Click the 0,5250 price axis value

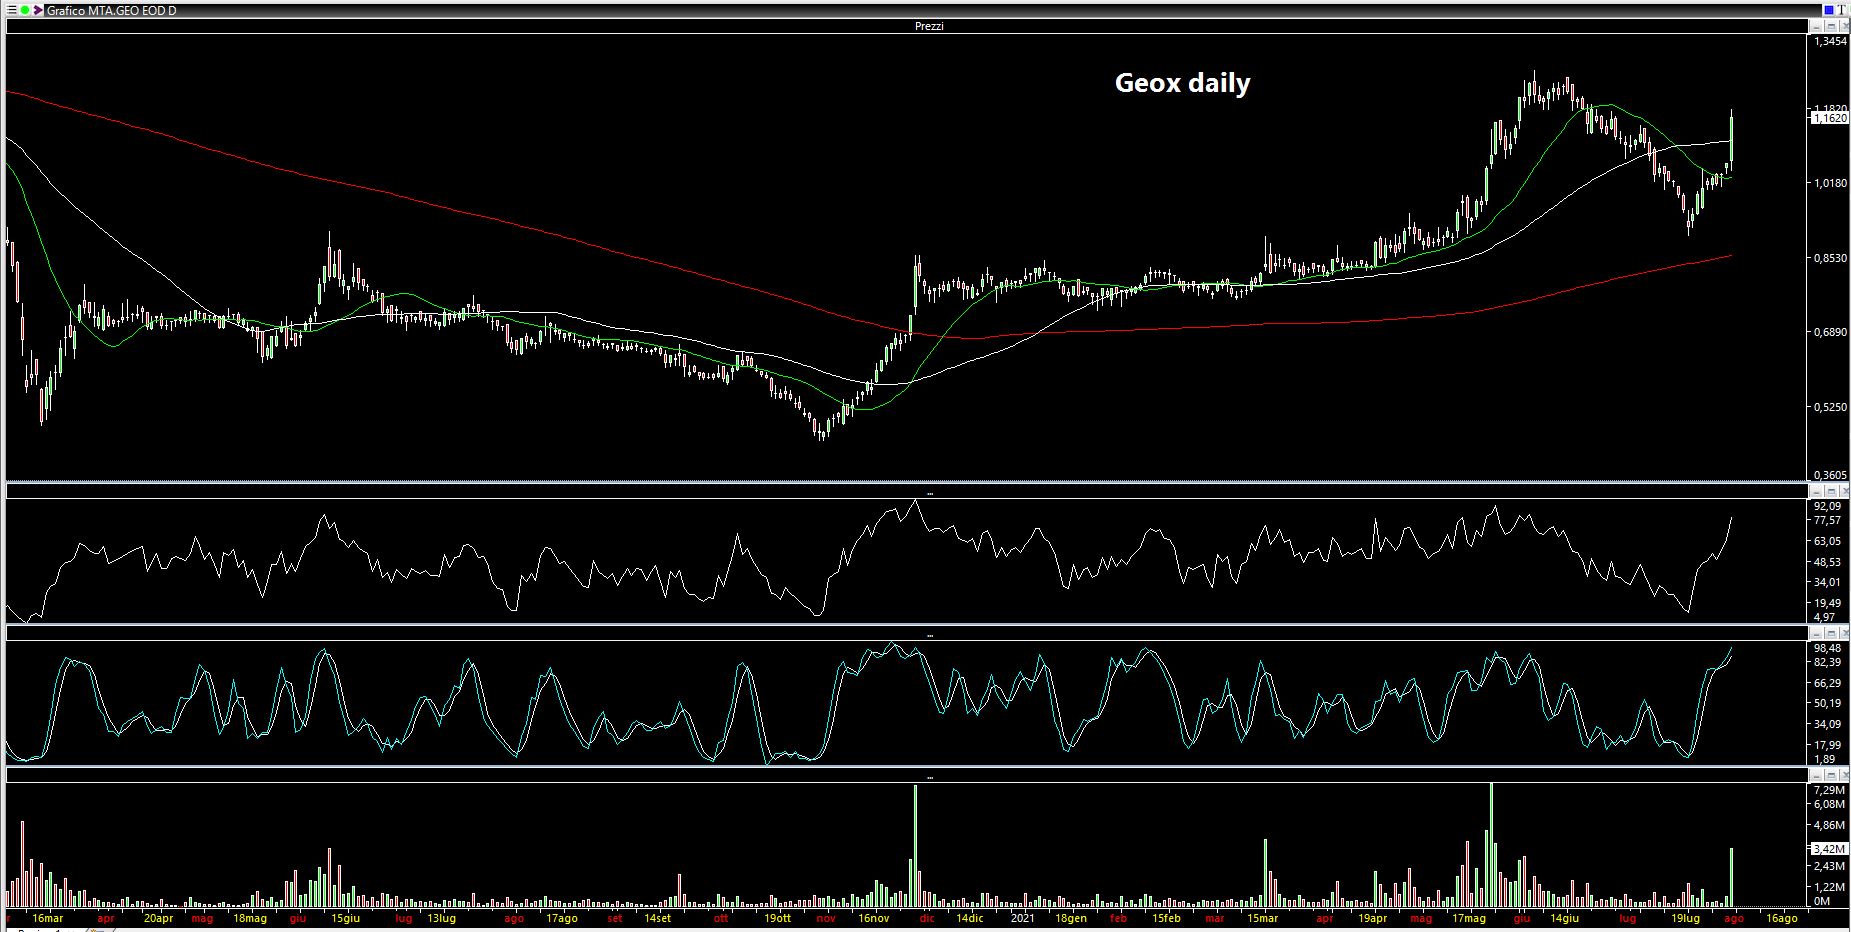pos(1830,407)
